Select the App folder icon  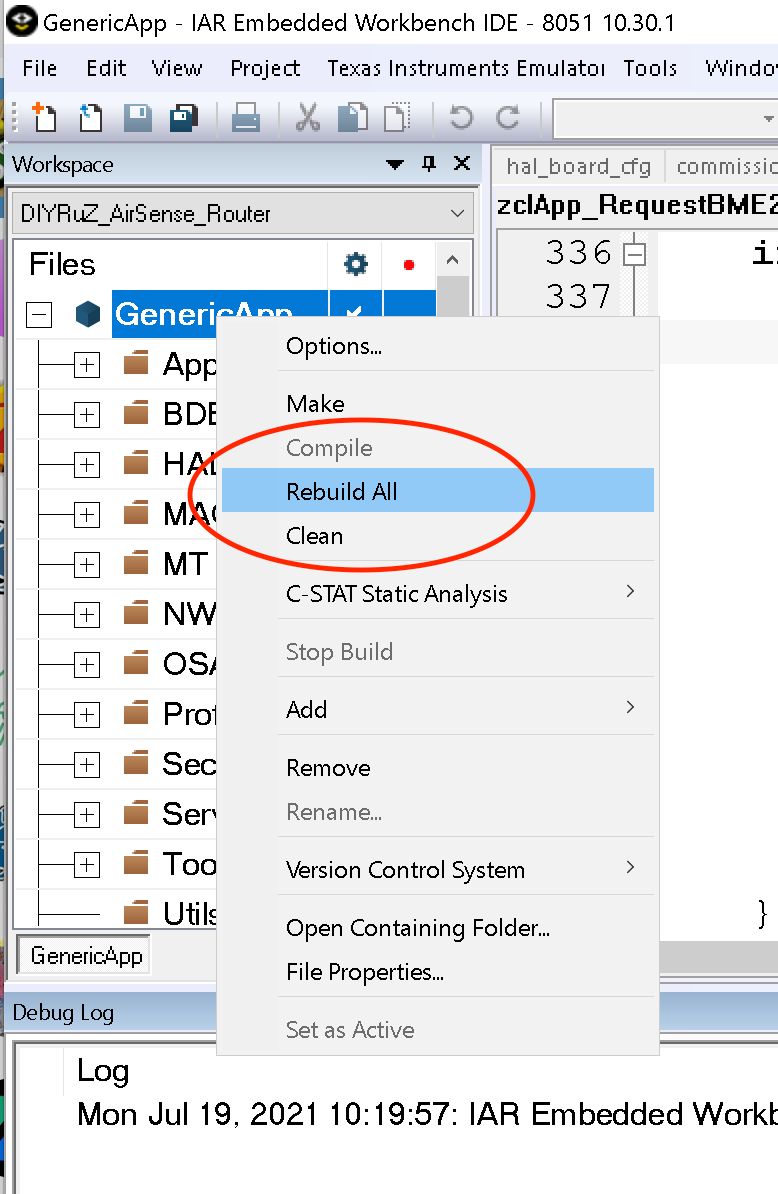(x=136, y=363)
